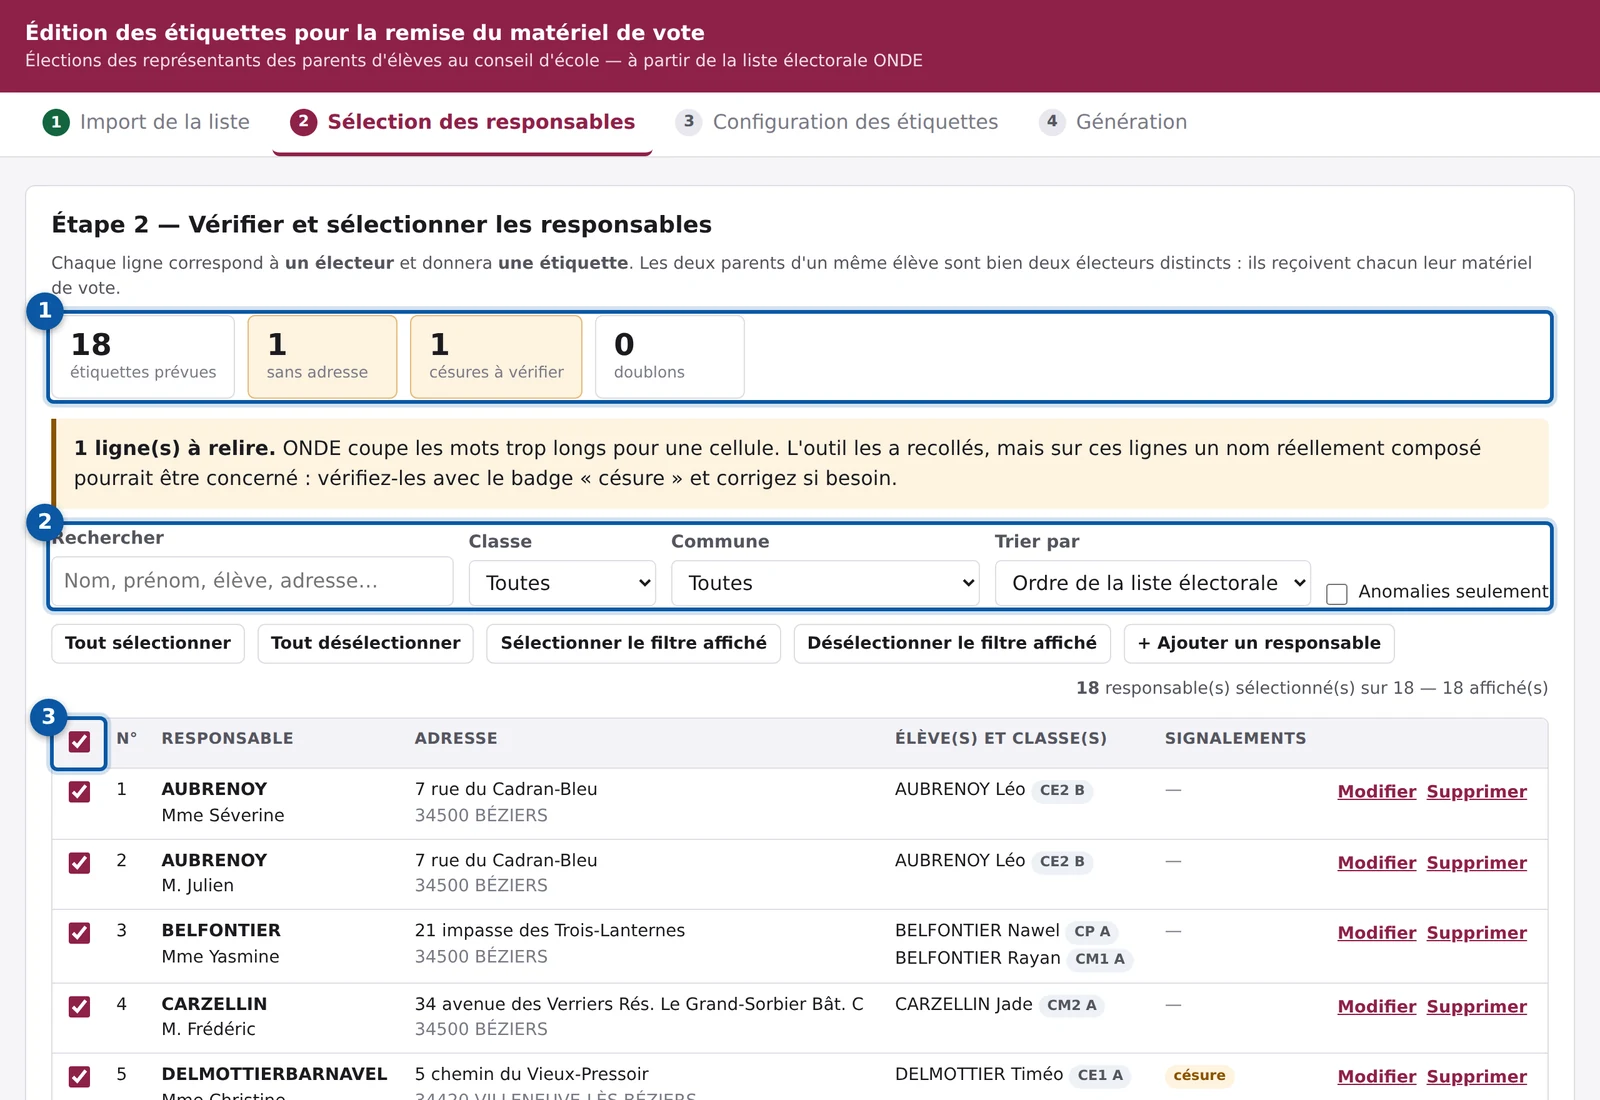Click Modifier for BELFONTIER row

[x=1377, y=933]
